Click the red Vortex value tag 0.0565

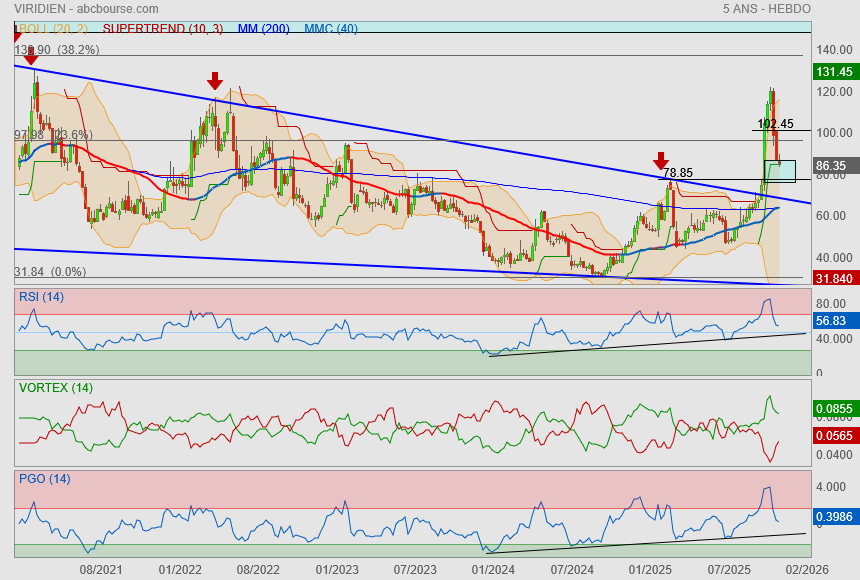(x=833, y=437)
